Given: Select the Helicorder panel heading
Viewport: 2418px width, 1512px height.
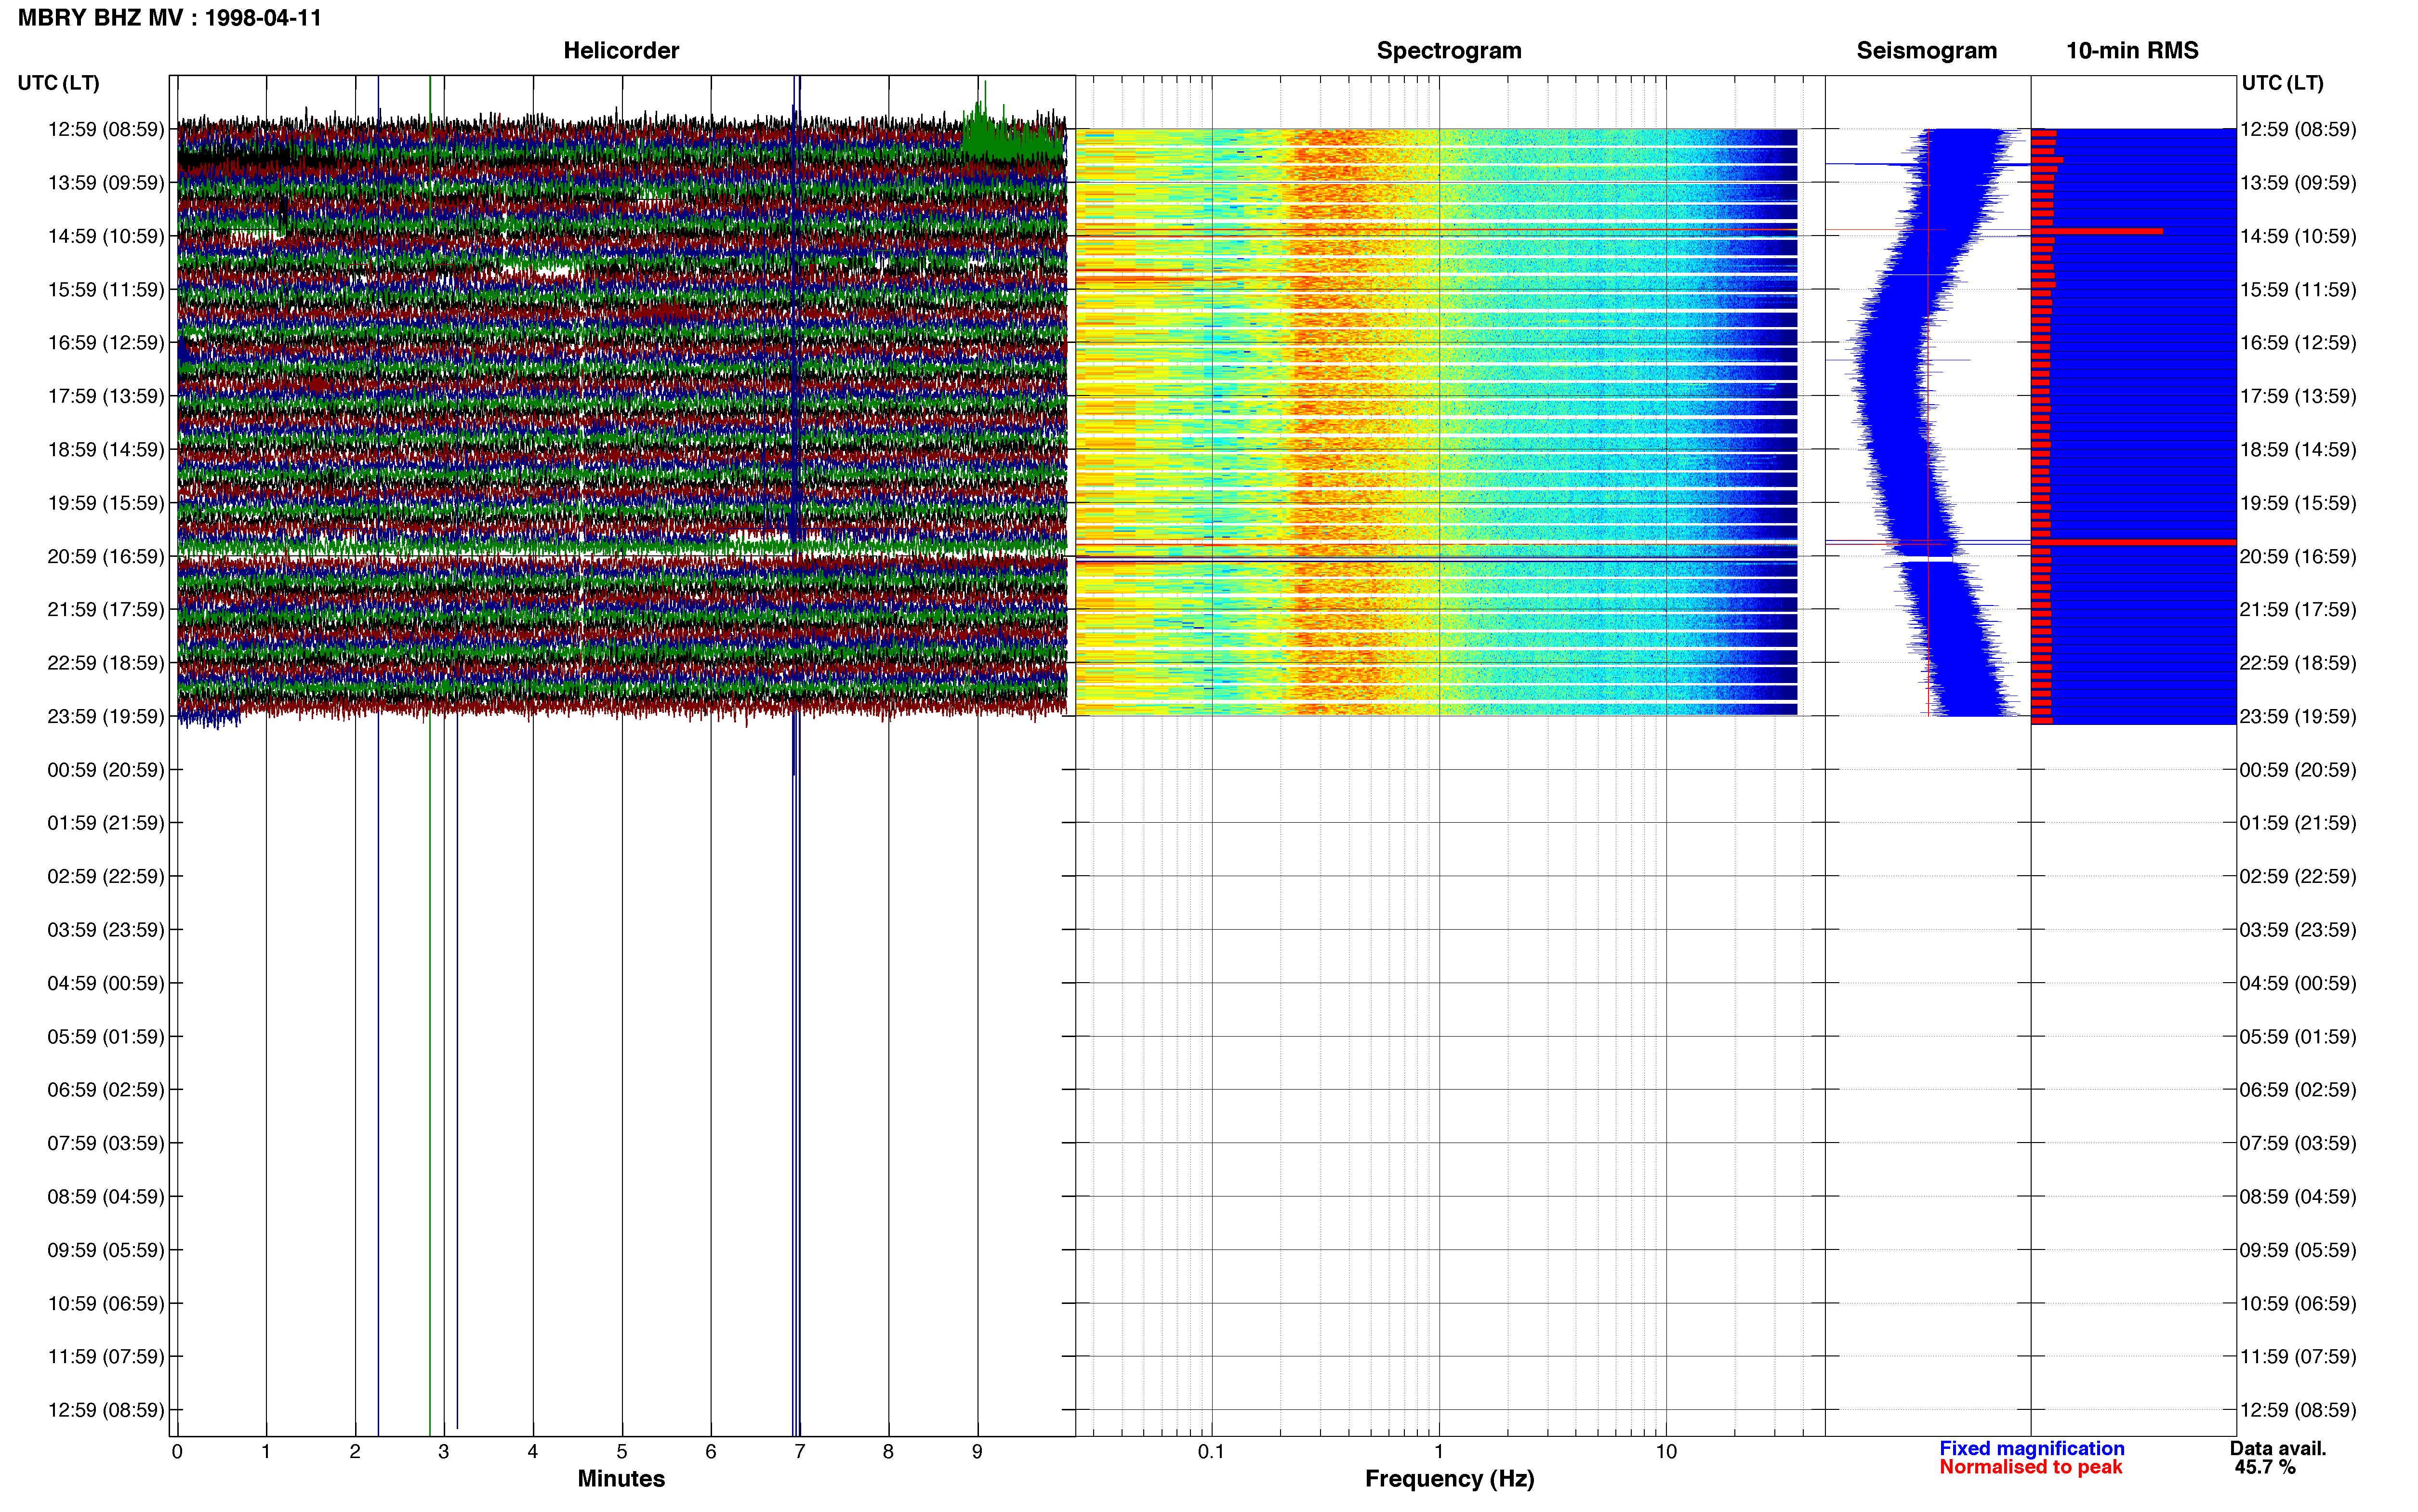Looking at the screenshot, I should pyautogui.click(x=621, y=51).
